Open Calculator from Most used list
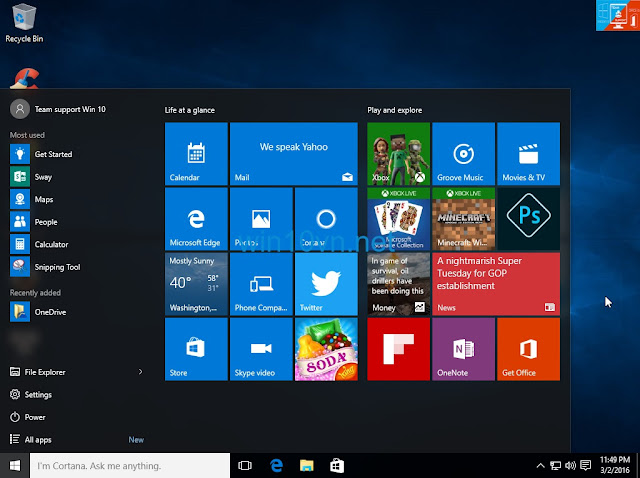The height and width of the screenshot is (478, 640). (x=78, y=245)
